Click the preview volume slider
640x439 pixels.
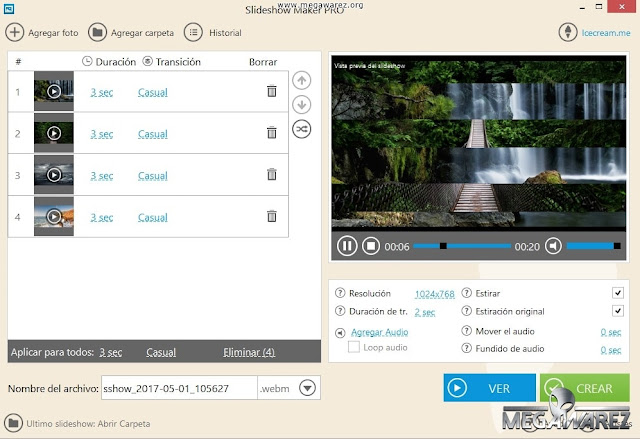[x=593, y=246]
